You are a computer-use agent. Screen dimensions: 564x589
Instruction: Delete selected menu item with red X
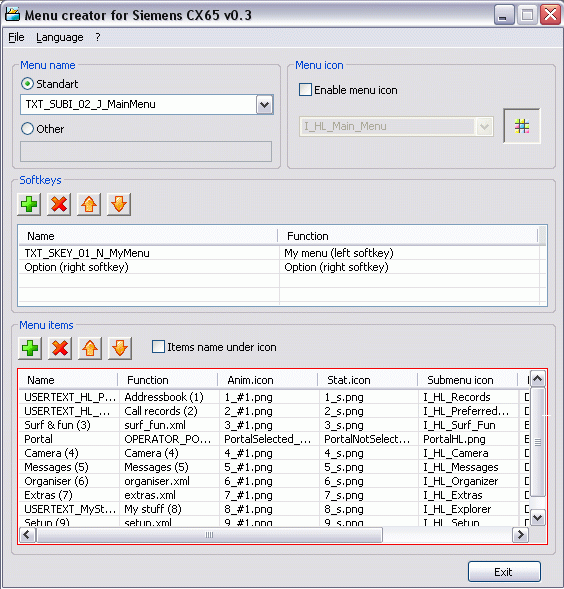[60, 348]
